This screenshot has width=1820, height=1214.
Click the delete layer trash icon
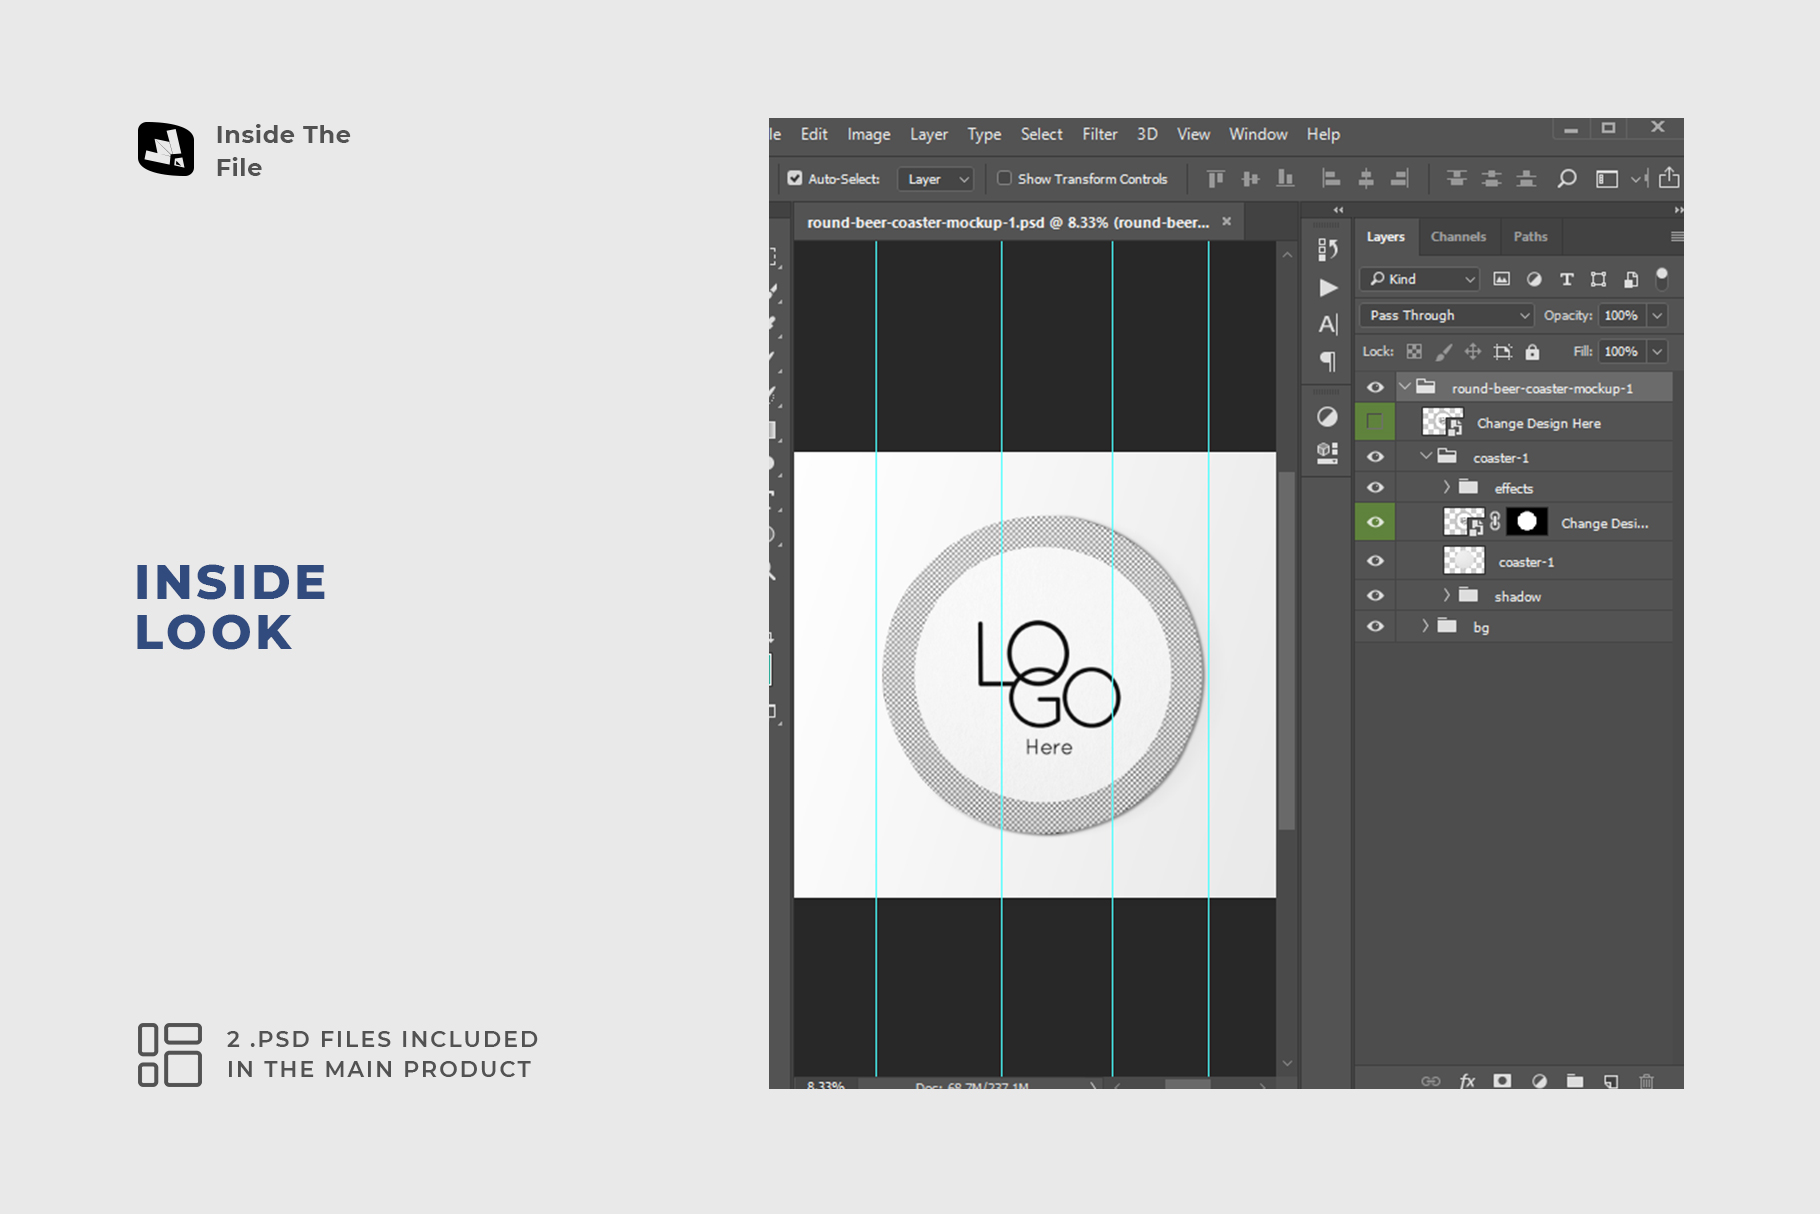click(1647, 1081)
